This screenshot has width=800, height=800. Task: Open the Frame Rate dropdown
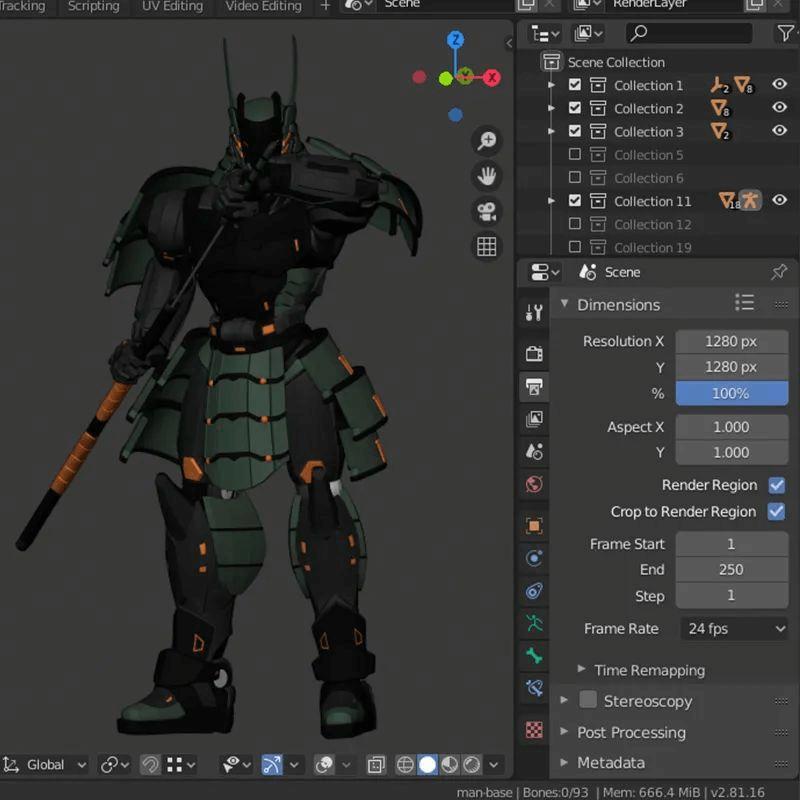(x=733, y=628)
